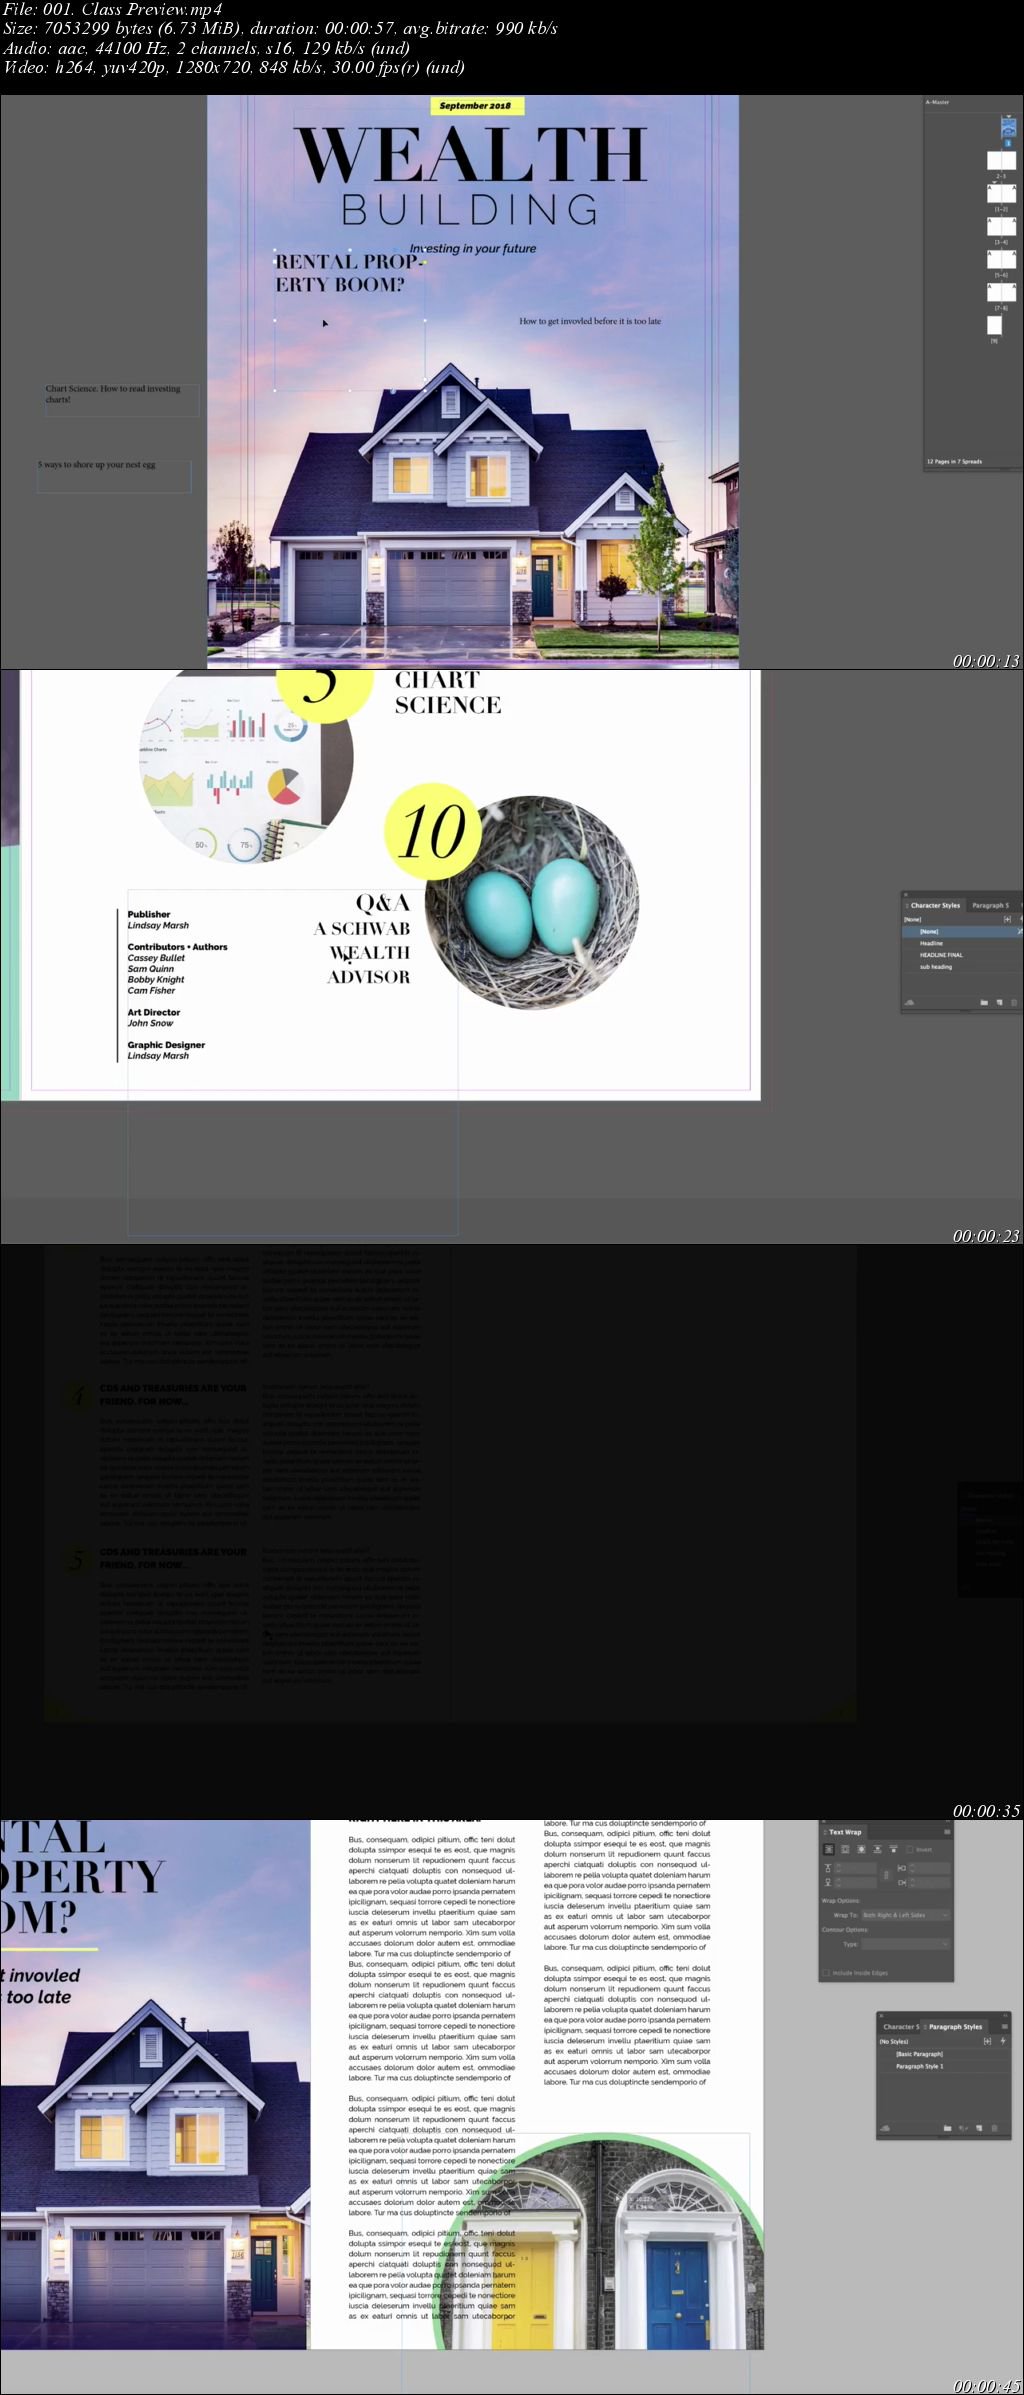Screen dimensions: 1024x2395
Task: Click the left offset field in Text Wrap
Action: [928, 1868]
